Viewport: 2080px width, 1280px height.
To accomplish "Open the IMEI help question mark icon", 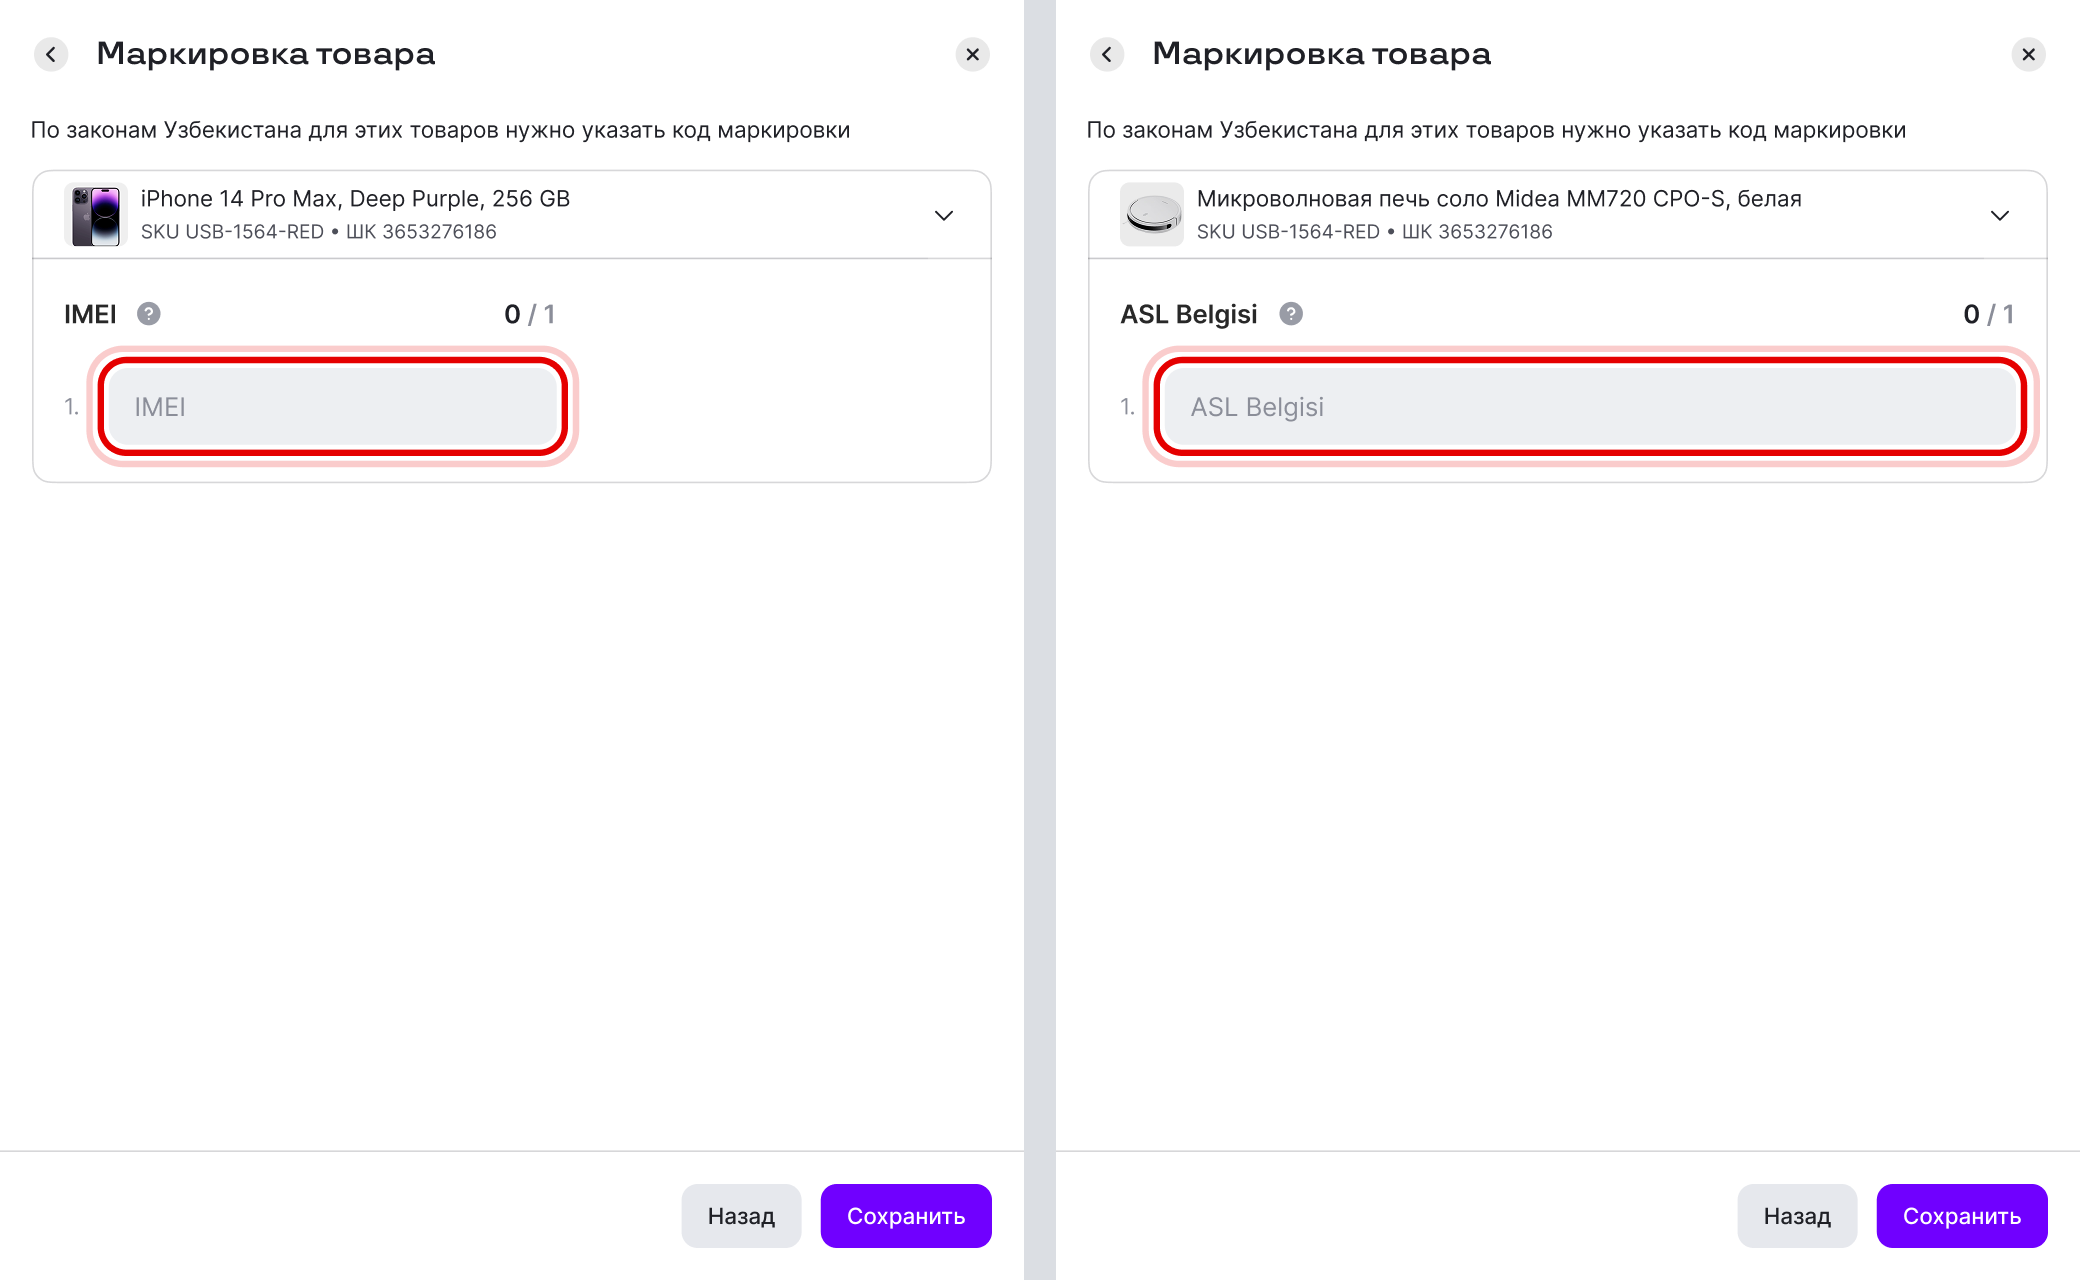I will [x=149, y=314].
